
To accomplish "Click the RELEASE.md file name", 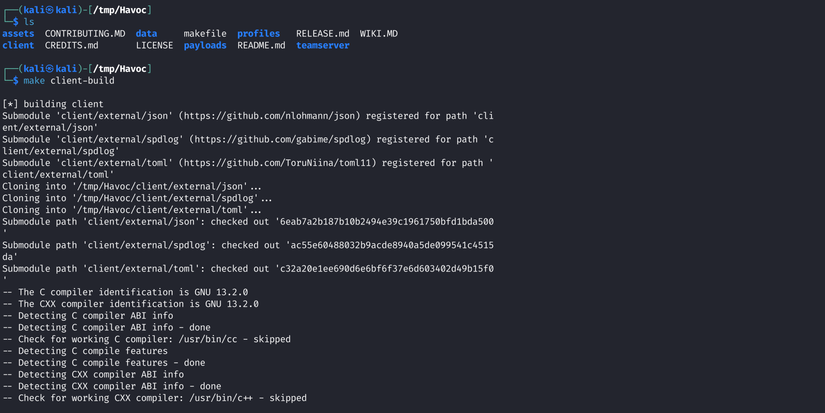I will [x=322, y=33].
